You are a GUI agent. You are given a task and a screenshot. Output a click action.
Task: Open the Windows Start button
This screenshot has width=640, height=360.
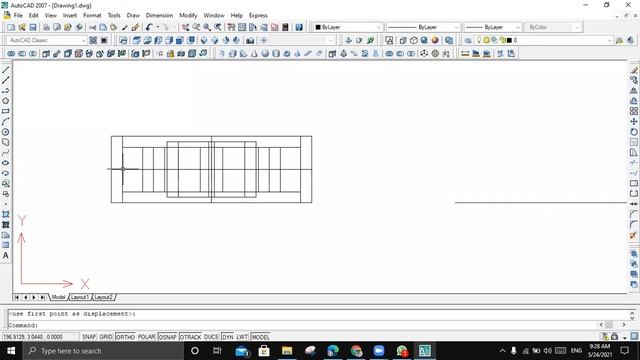11,351
